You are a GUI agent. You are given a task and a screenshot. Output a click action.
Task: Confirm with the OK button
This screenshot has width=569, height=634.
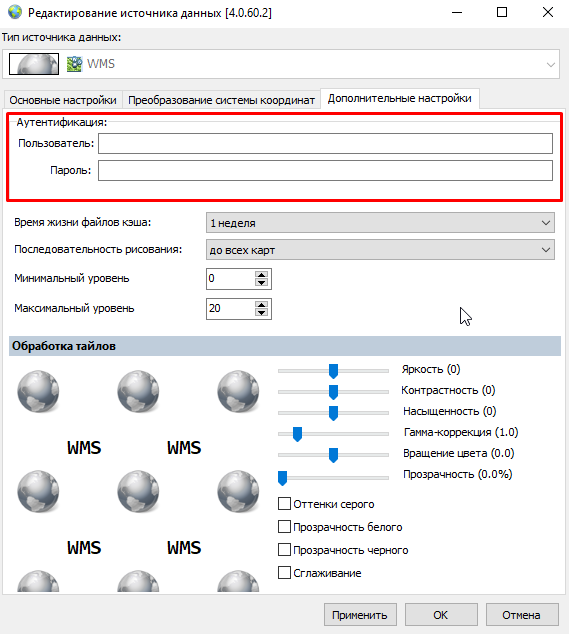pyautogui.click(x=441, y=615)
